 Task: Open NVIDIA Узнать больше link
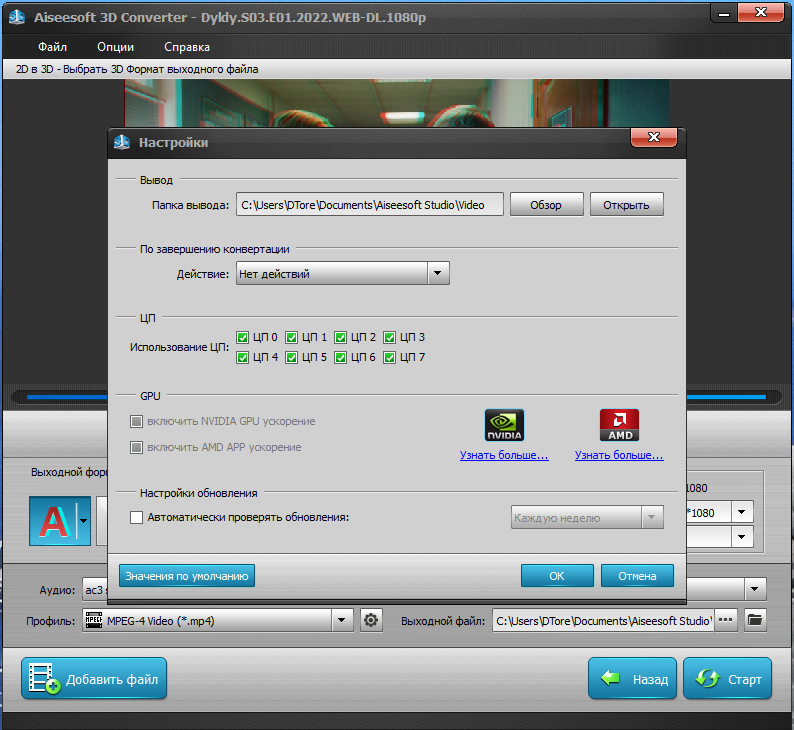pyautogui.click(x=504, y=455)
